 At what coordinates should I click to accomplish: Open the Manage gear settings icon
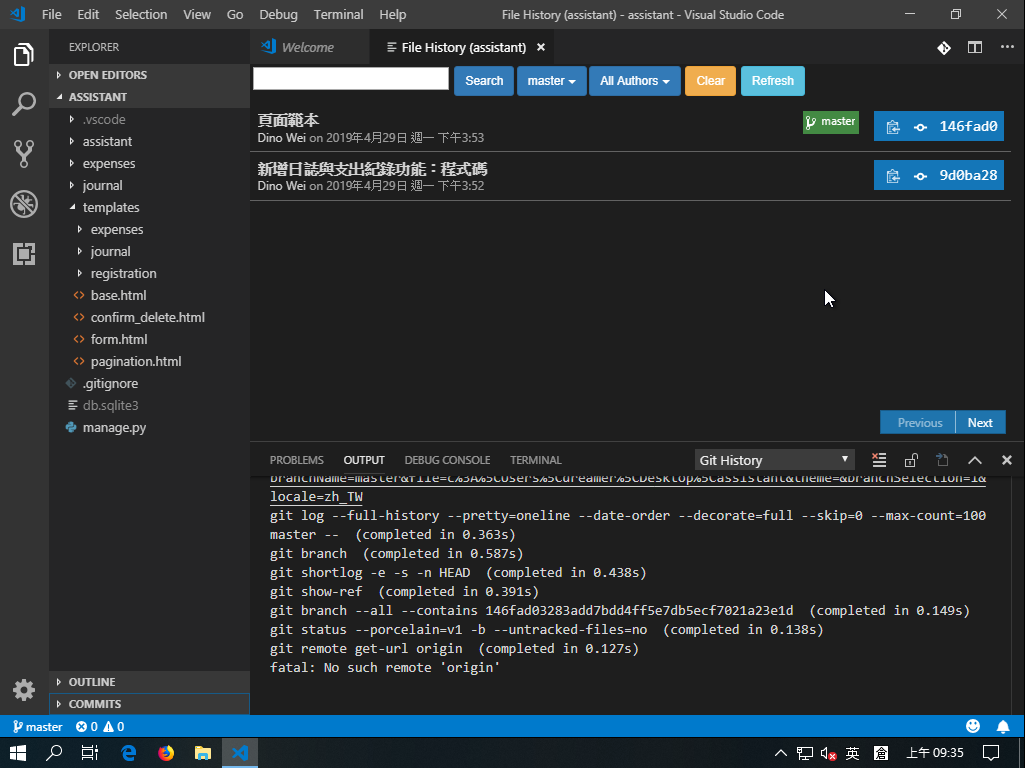pyautogui.click(x=24, y=690)
